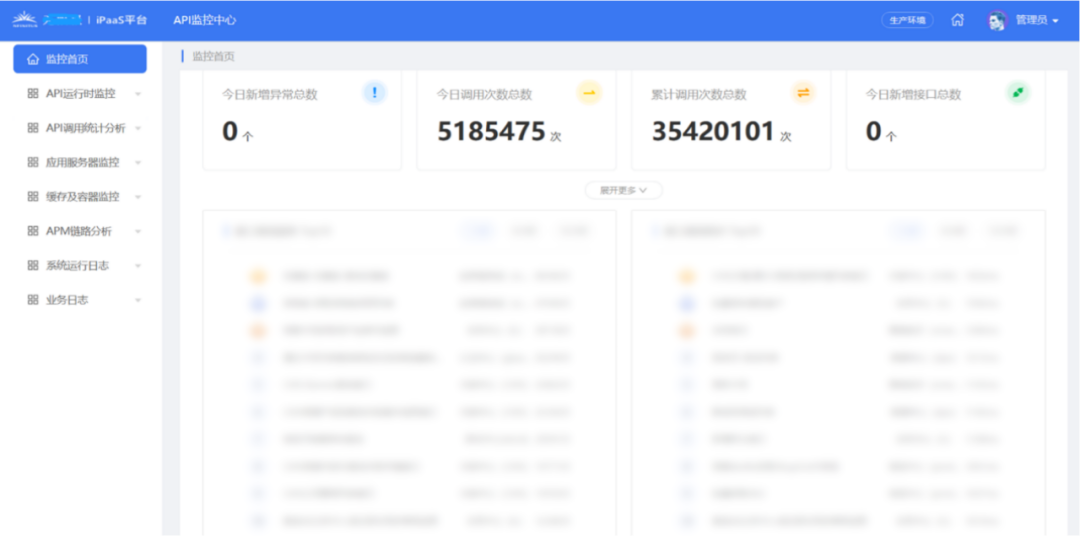The image size is (1080, 536).
Task: Click the administrator avatar icon
Action: click(x=996, y=20)
